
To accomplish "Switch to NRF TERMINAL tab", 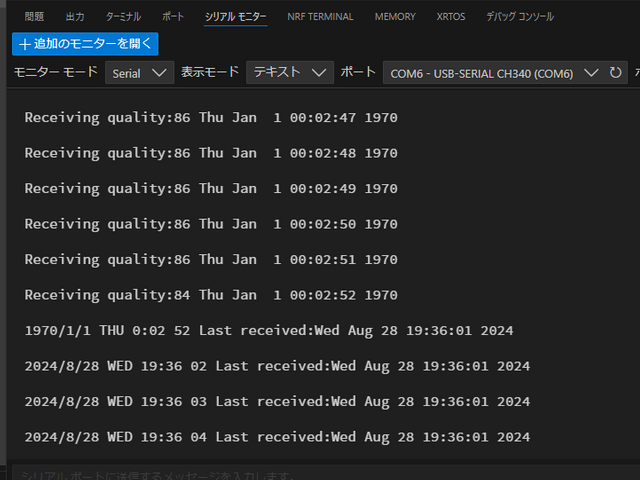I will click(320, 17).
